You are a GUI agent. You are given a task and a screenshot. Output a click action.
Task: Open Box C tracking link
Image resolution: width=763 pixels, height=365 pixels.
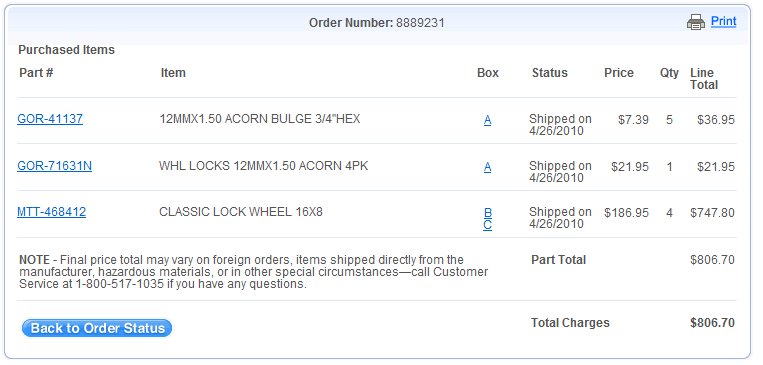[488, 225]
